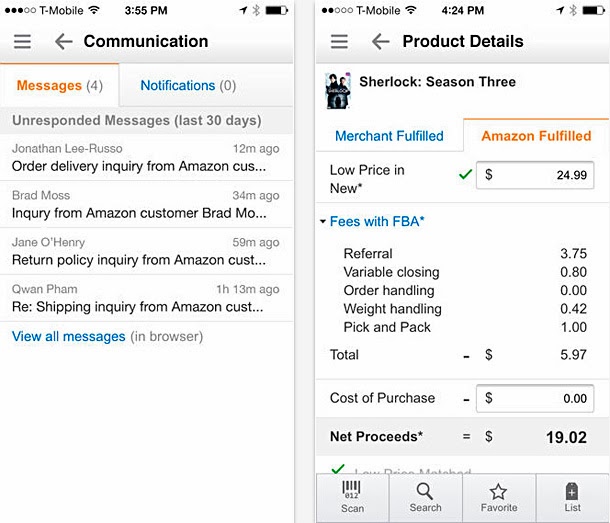
Task: Open View all messages link
Action: (69, 336)
